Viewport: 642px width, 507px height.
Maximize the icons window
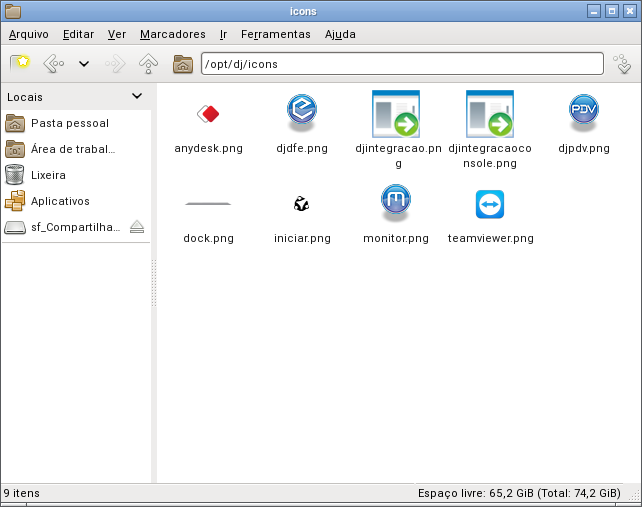(x=612, y=11)
